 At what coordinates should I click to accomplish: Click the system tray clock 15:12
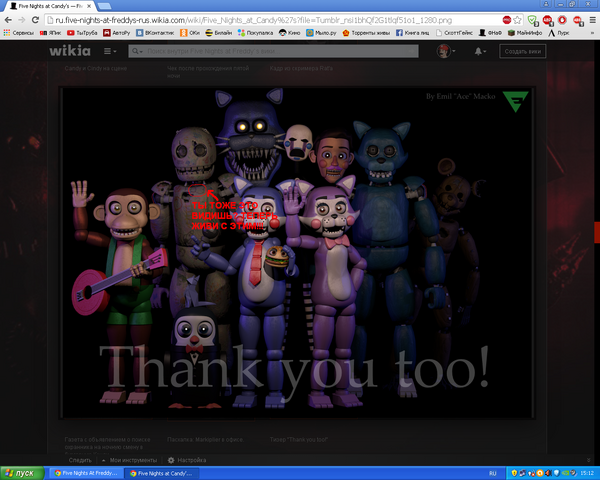point(587,473)
